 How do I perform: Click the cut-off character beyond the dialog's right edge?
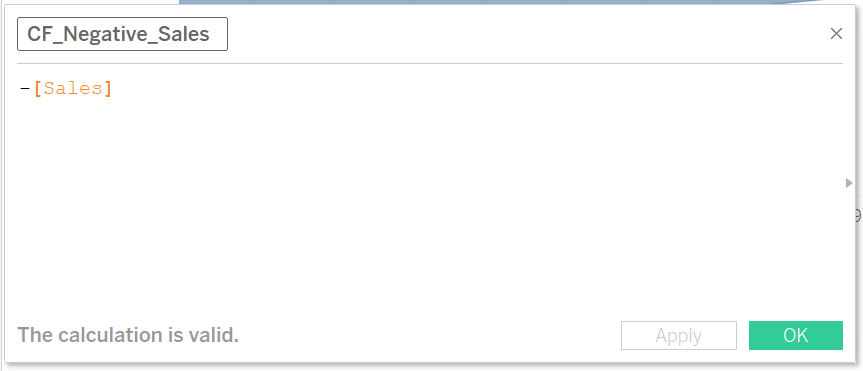click(859, 216)
